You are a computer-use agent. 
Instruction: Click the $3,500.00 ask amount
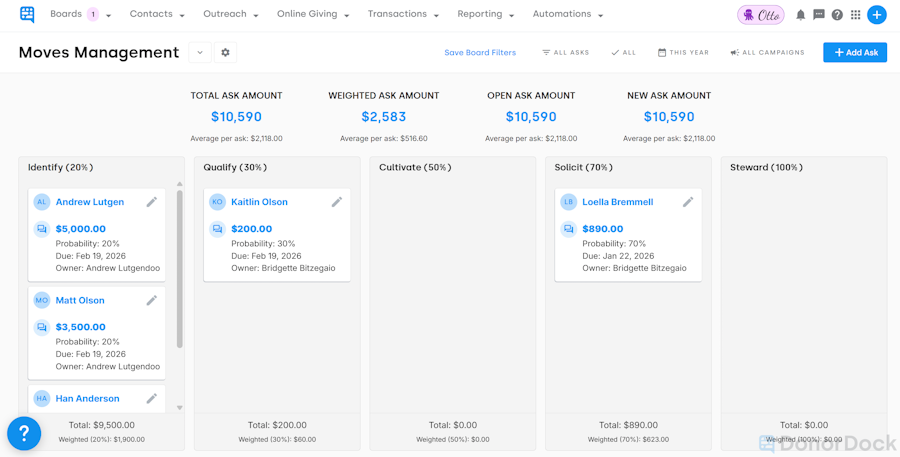click(x=80, y=327)
